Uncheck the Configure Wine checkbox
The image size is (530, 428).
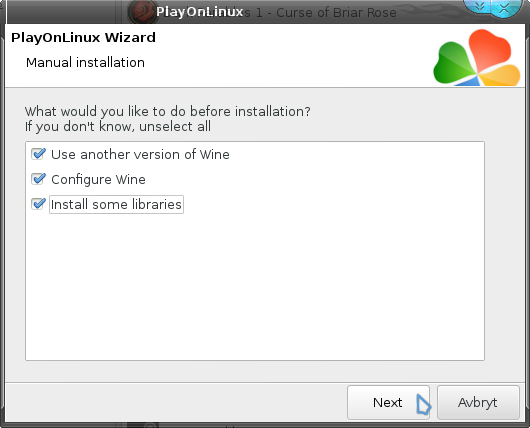38,179
